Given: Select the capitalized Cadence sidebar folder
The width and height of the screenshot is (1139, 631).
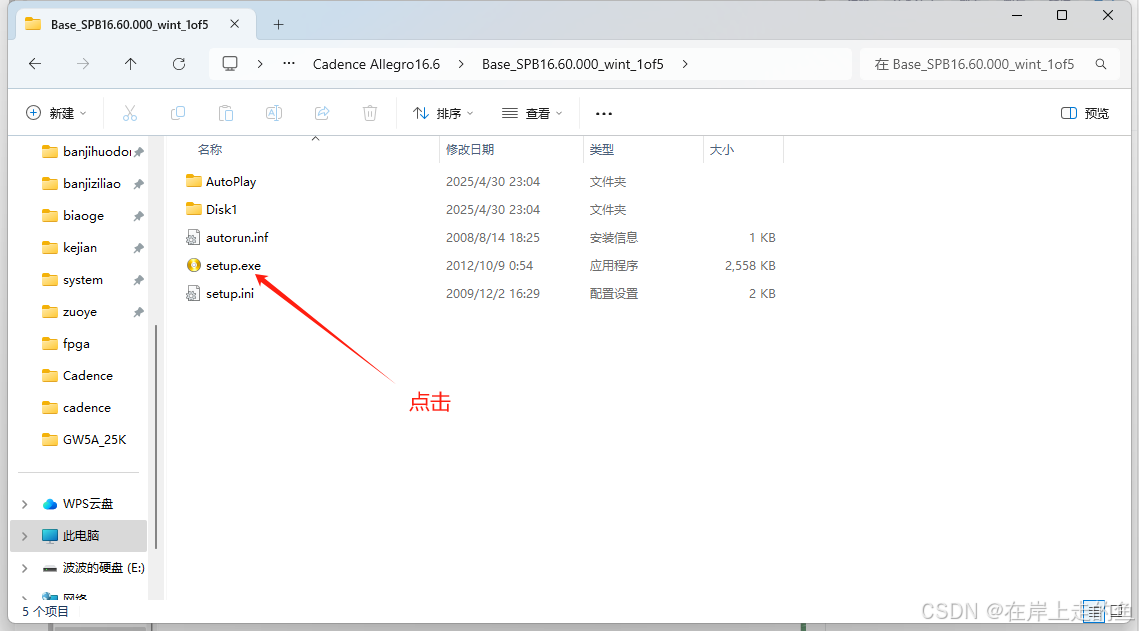Looking at the screenshot, I should tap(88, 375).
